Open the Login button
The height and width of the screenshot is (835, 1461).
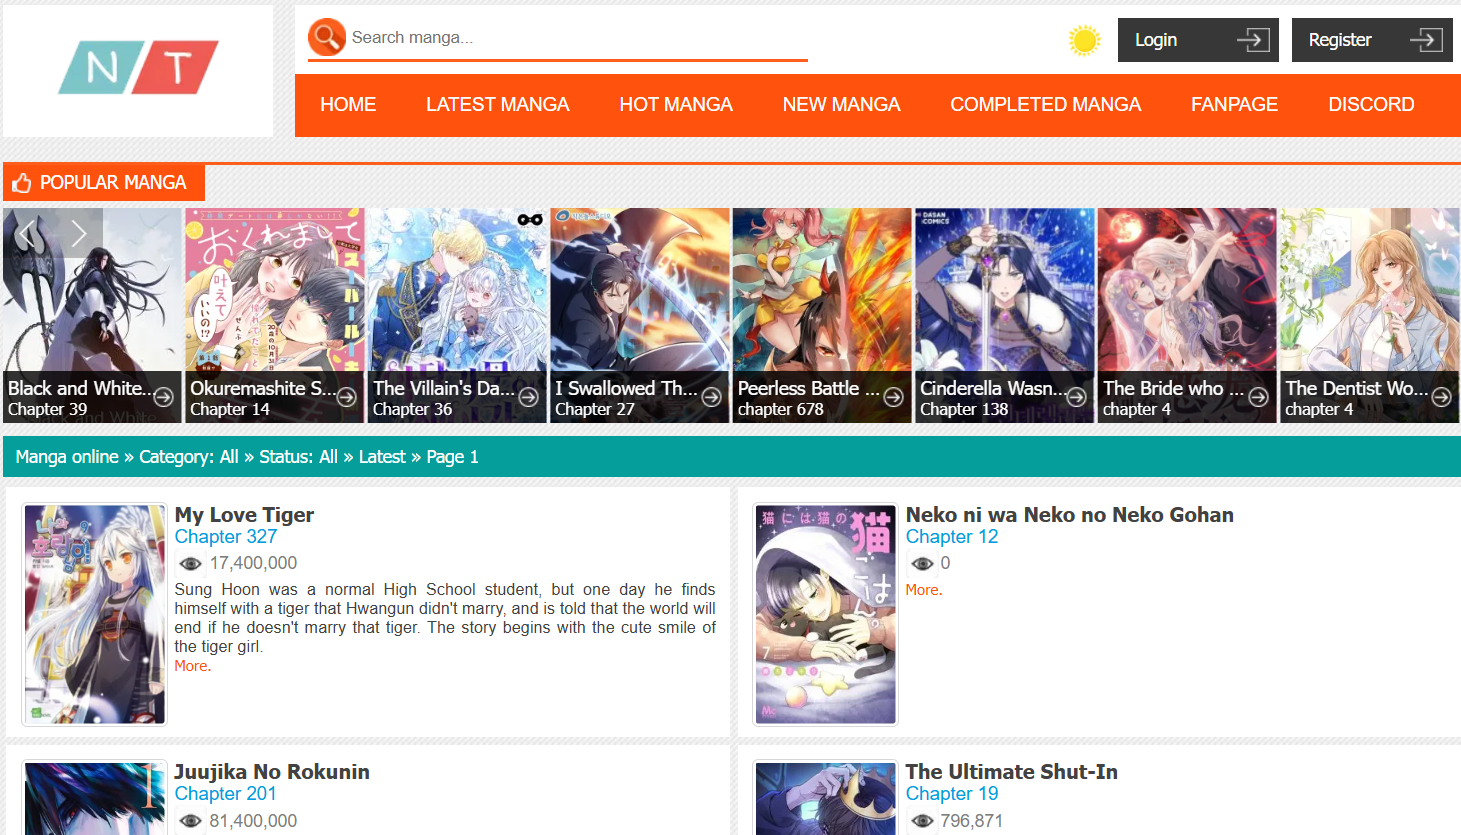point(1197,40)
